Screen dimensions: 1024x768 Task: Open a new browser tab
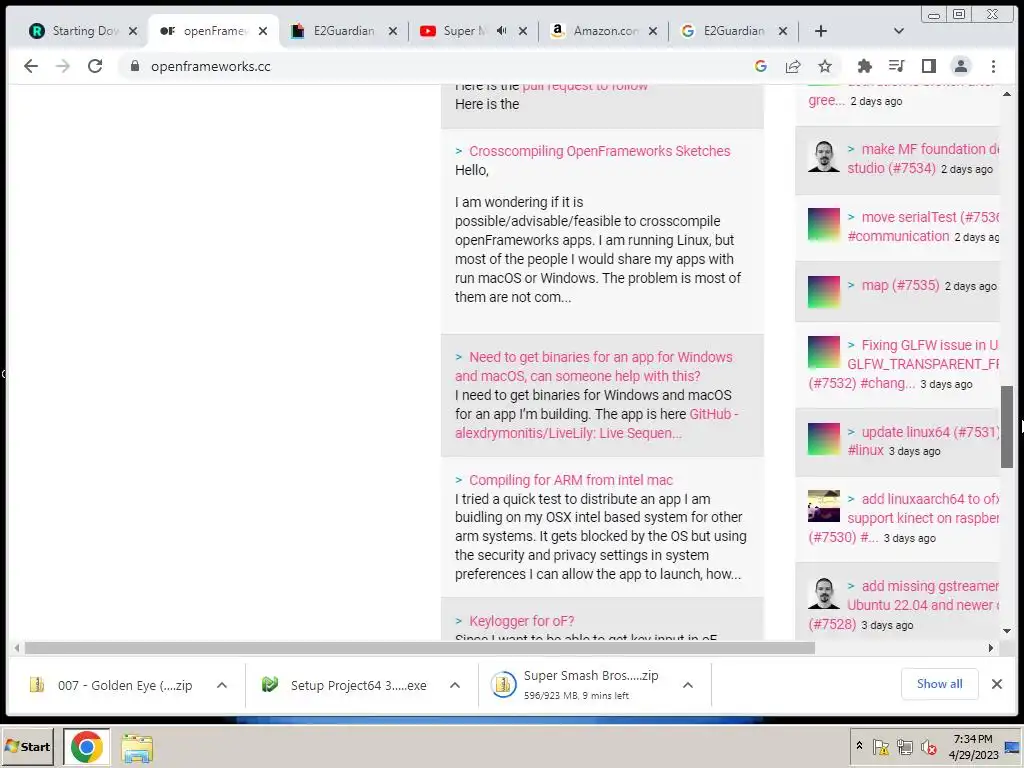click(x=821, y=31)
